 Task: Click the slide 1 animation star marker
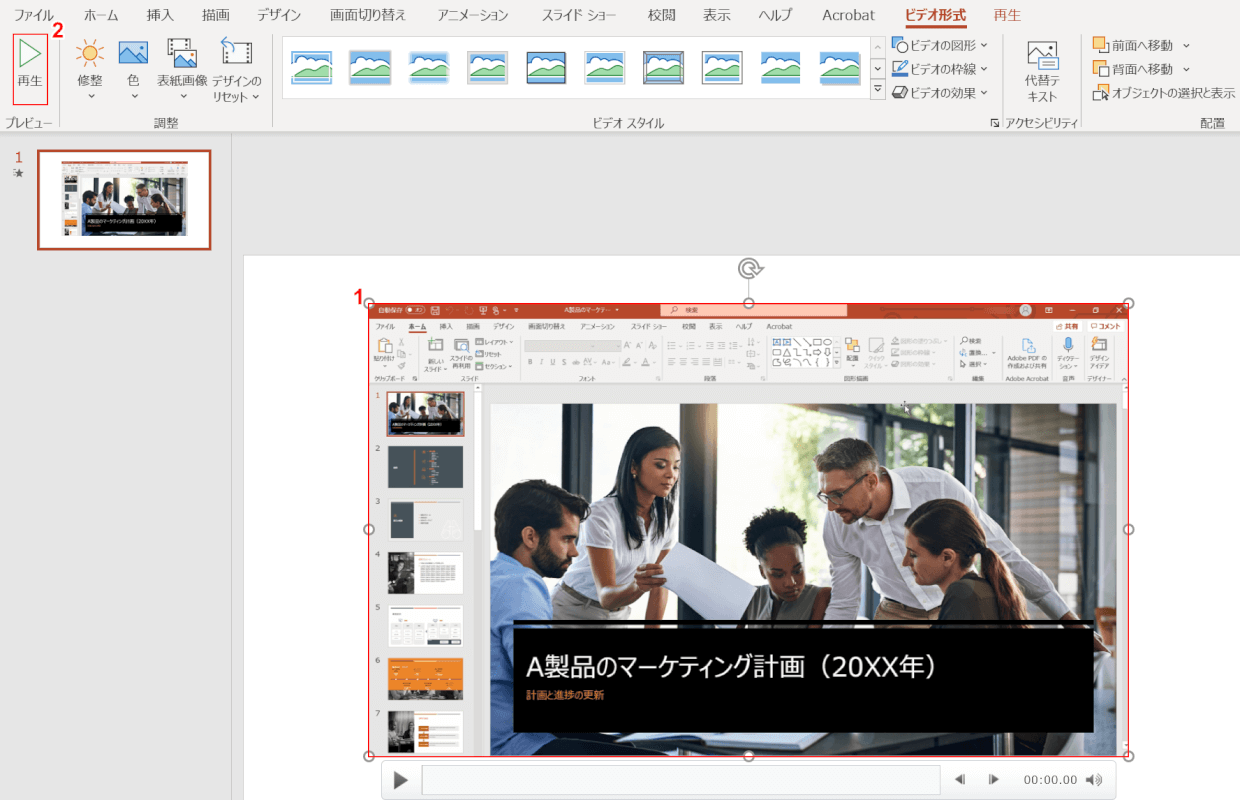(18, 173)
